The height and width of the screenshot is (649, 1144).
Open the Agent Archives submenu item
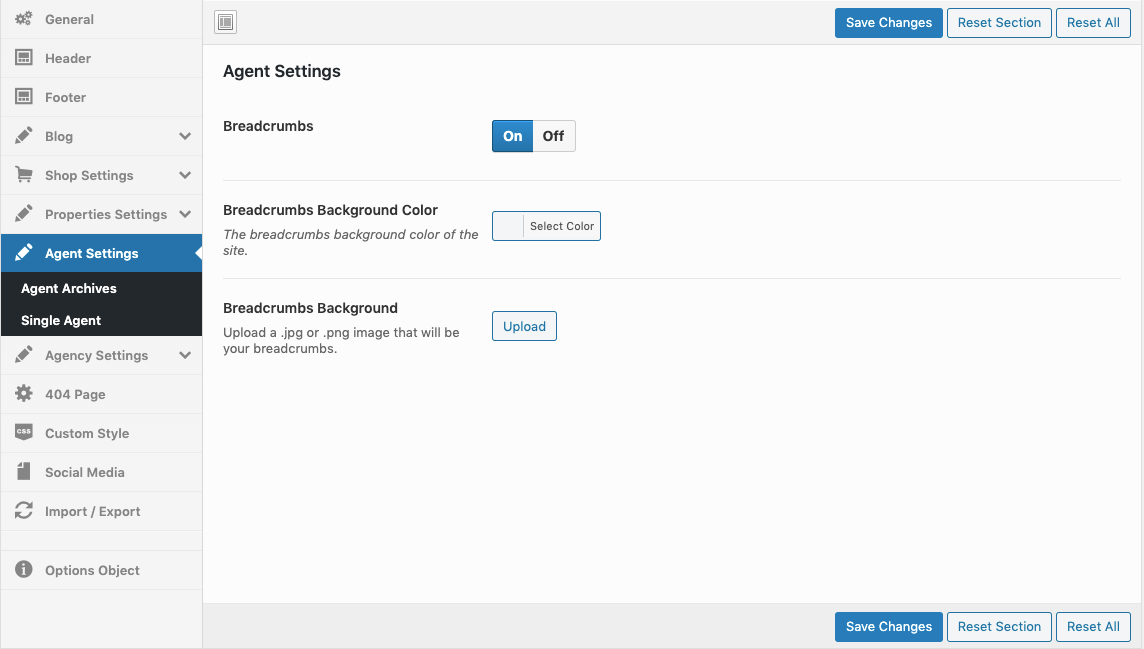click(69, 288)
